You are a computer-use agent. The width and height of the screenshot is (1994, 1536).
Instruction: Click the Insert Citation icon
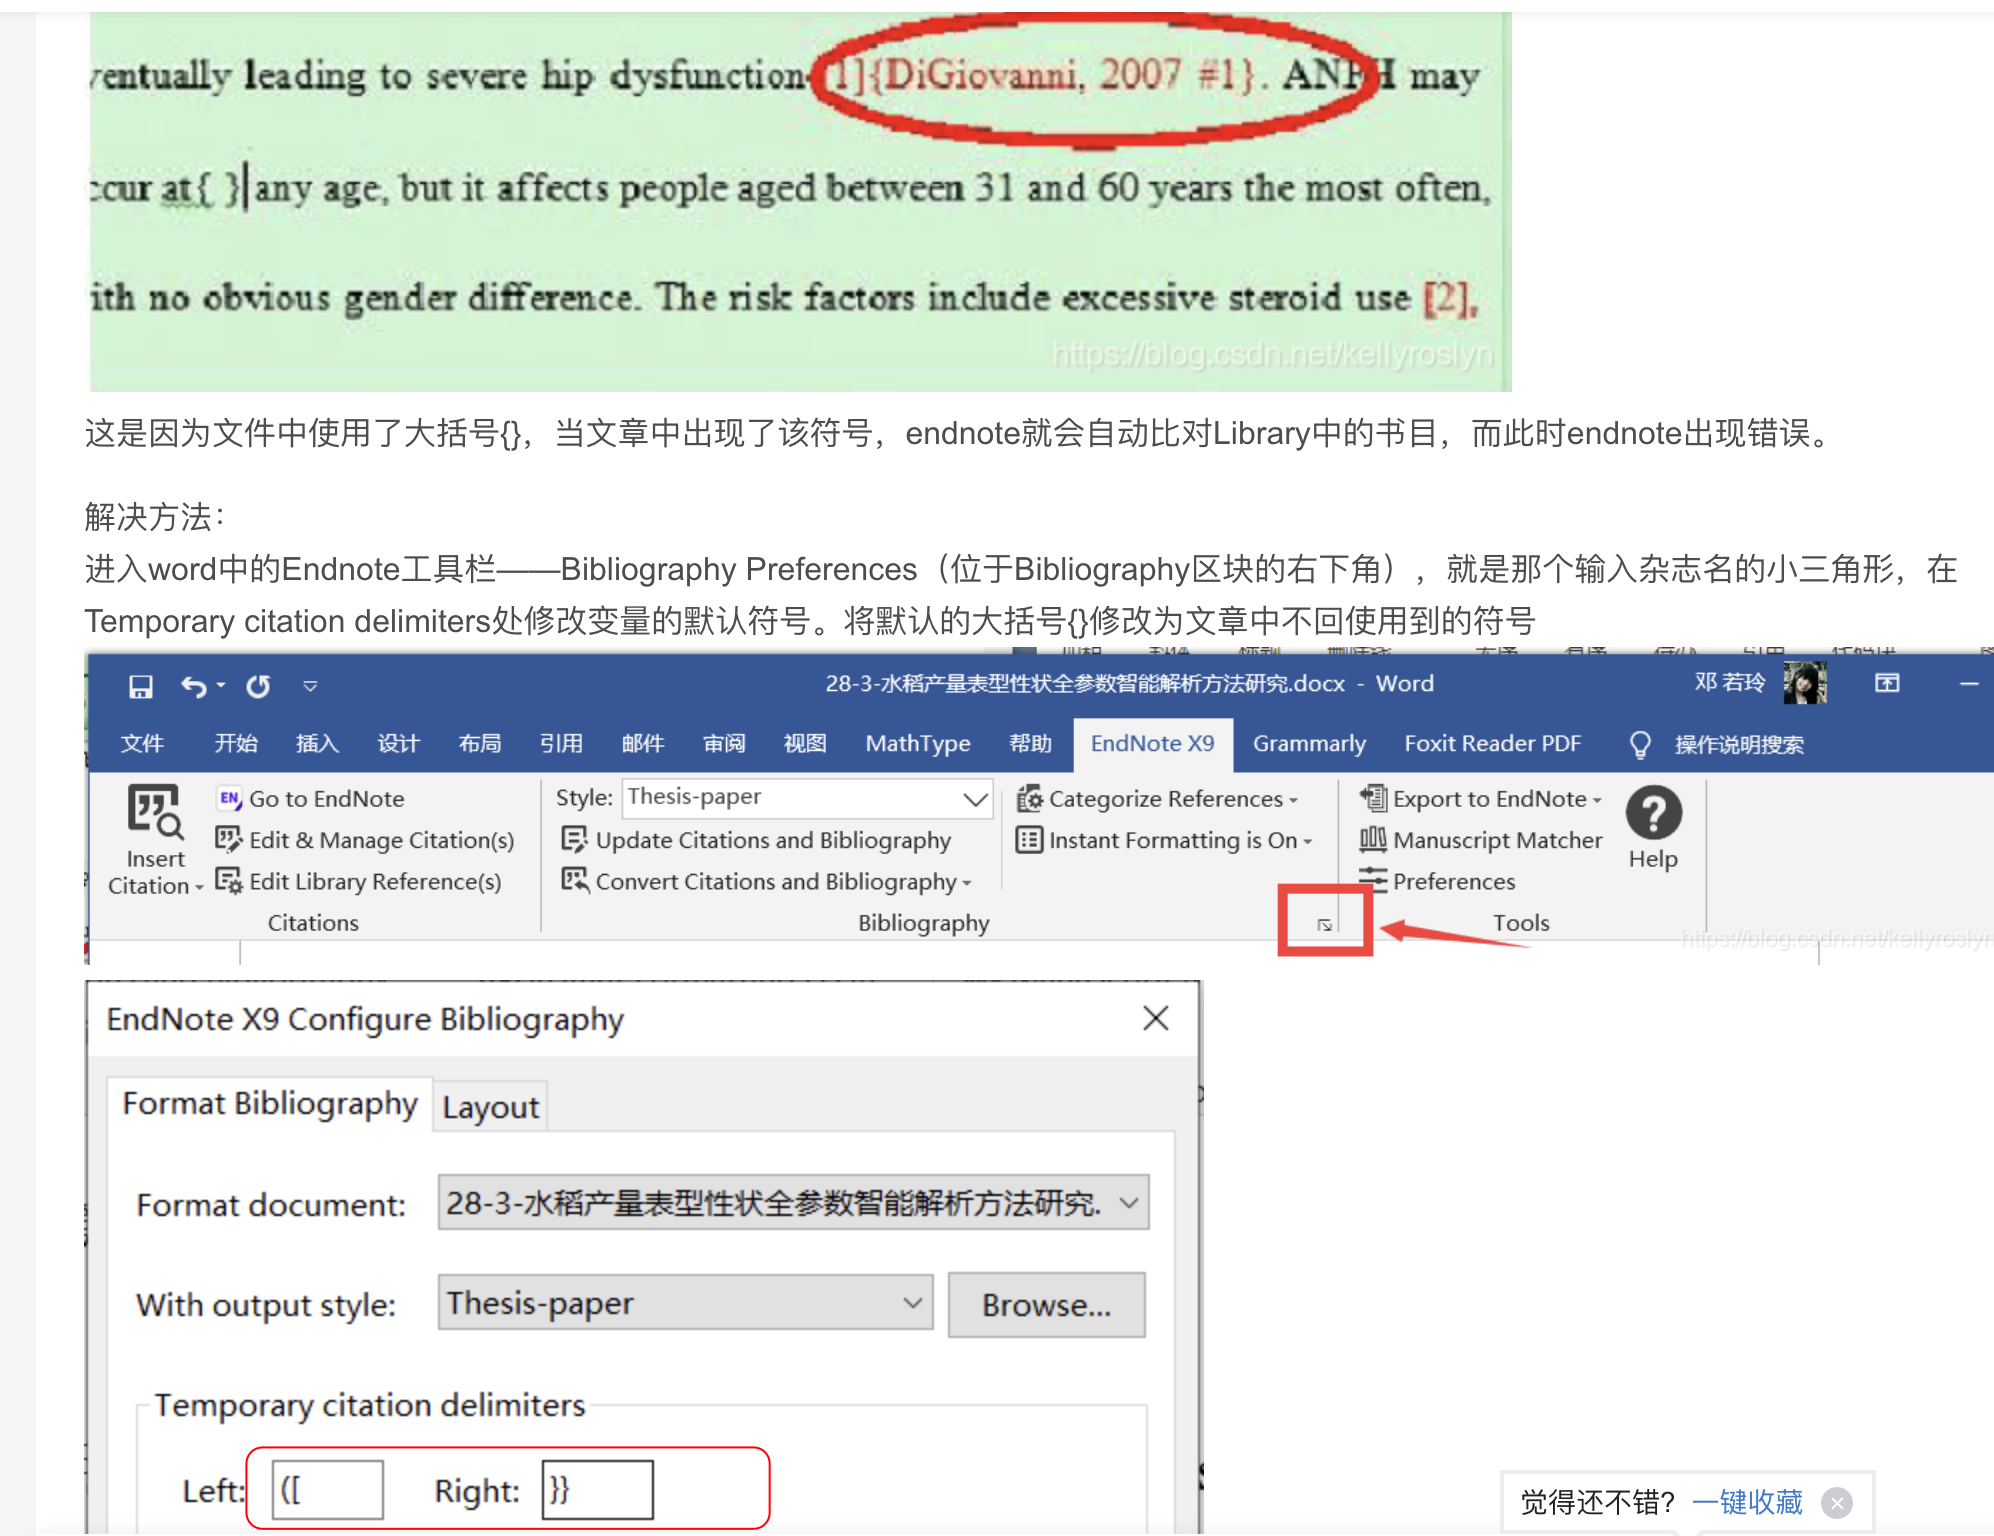pyautogui.click(x=154, y=812)
